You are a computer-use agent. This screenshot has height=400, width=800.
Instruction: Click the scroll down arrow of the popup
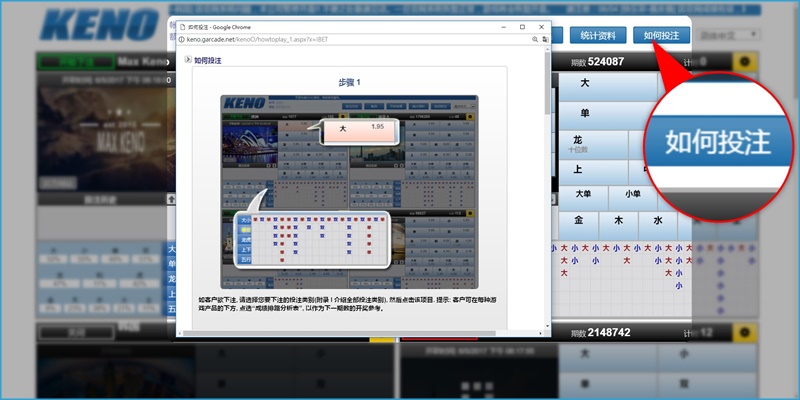pyautogui.click(x=547, y=326)
